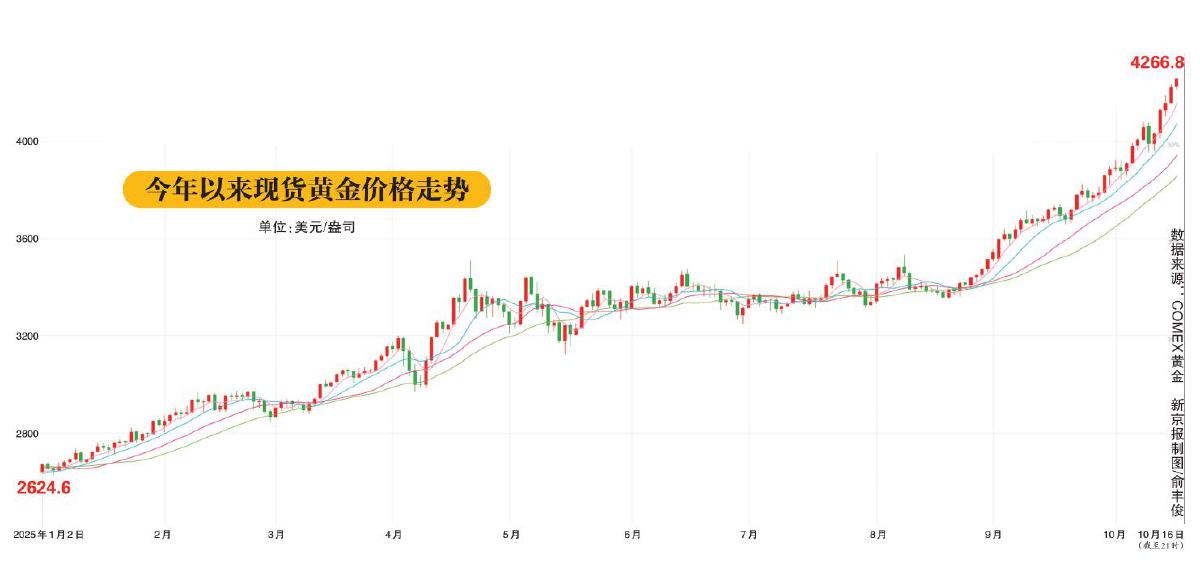
Task: Click the 2月 month marker
Action: [x=163, y=535]
